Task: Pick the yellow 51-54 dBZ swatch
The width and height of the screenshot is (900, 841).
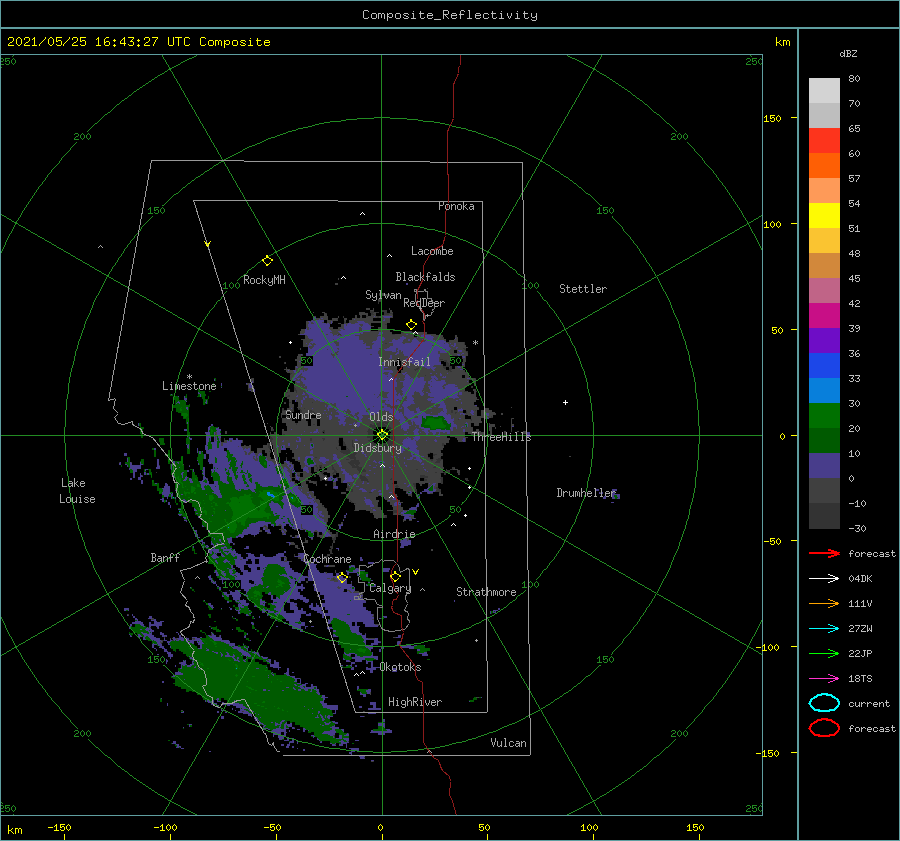Action: (x=824, y=216)
